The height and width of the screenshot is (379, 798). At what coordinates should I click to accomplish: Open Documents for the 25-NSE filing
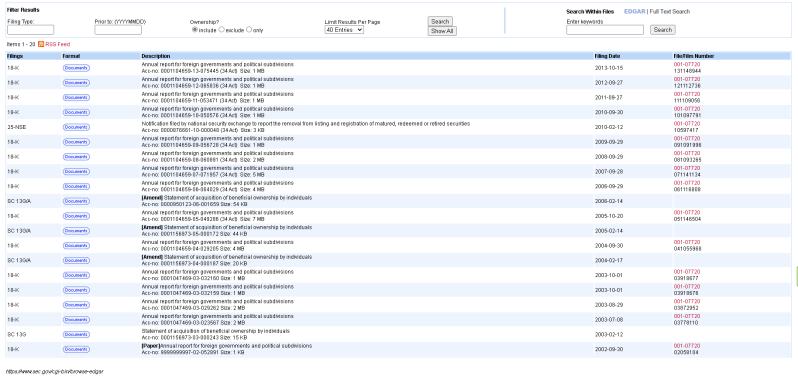point(76,127)
